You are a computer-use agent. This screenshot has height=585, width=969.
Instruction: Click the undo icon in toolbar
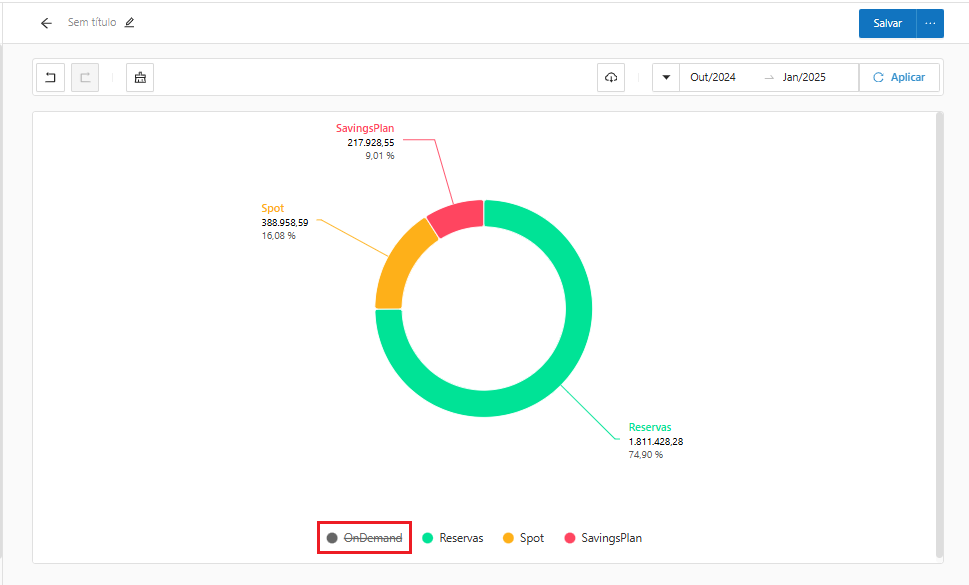[50, 78]
